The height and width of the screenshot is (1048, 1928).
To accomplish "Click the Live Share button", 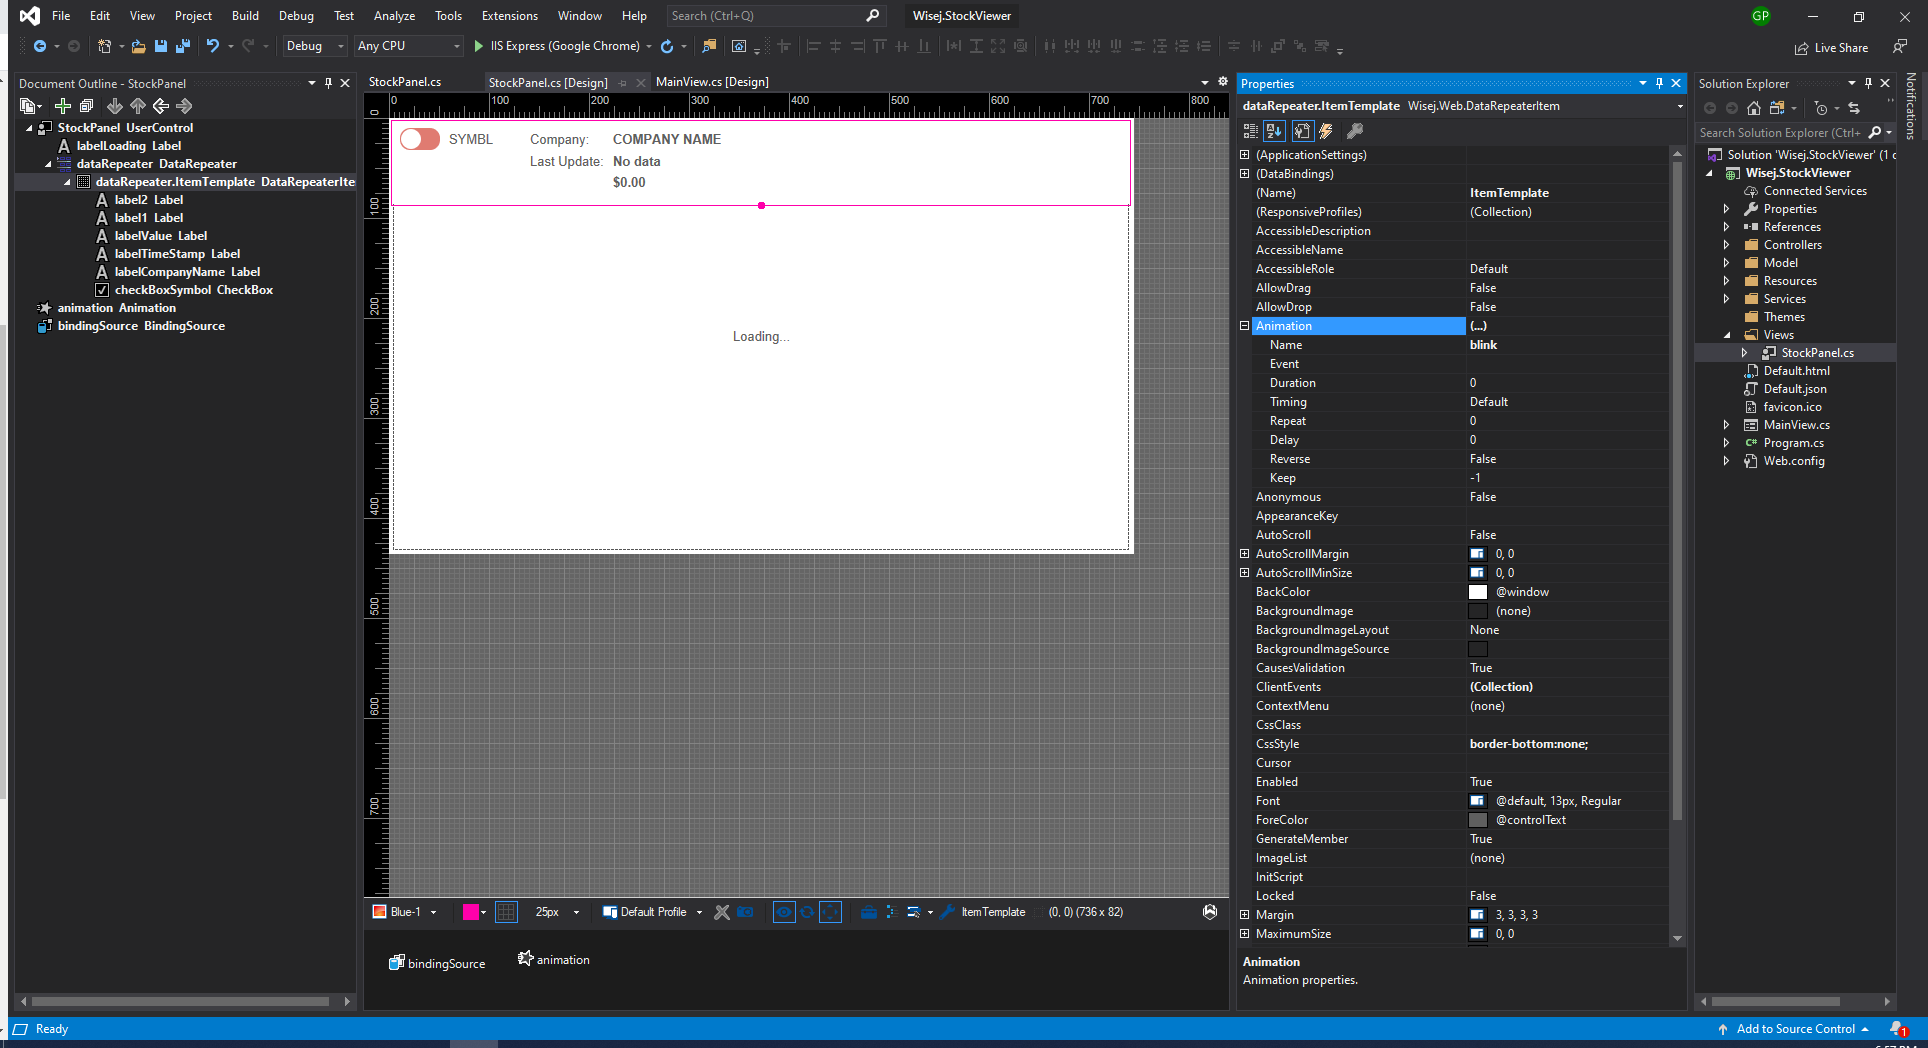I will click(1831, 48).
